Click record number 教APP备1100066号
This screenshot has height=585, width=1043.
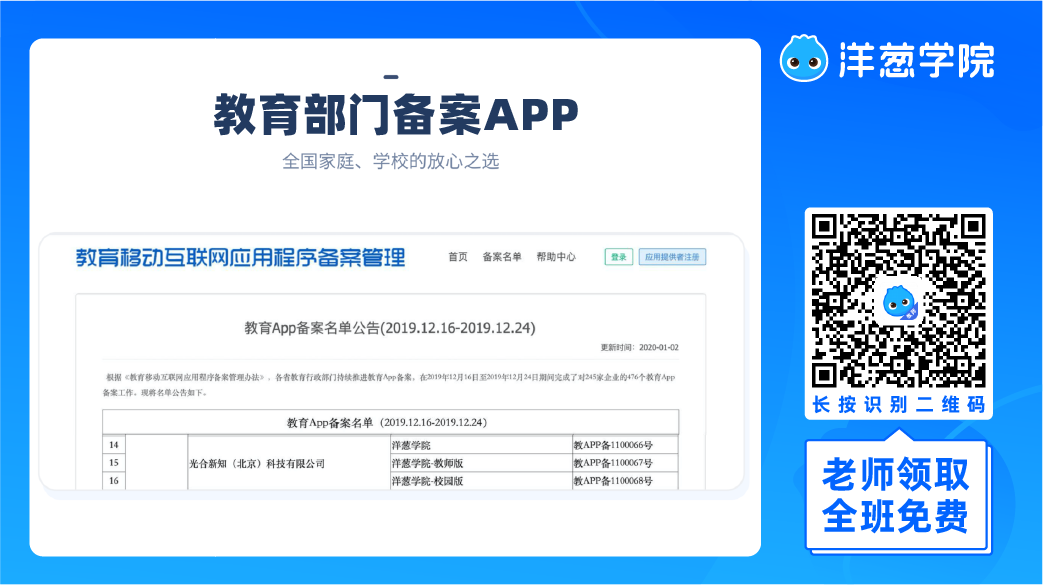pyautogui.click(x=625, y=445)
